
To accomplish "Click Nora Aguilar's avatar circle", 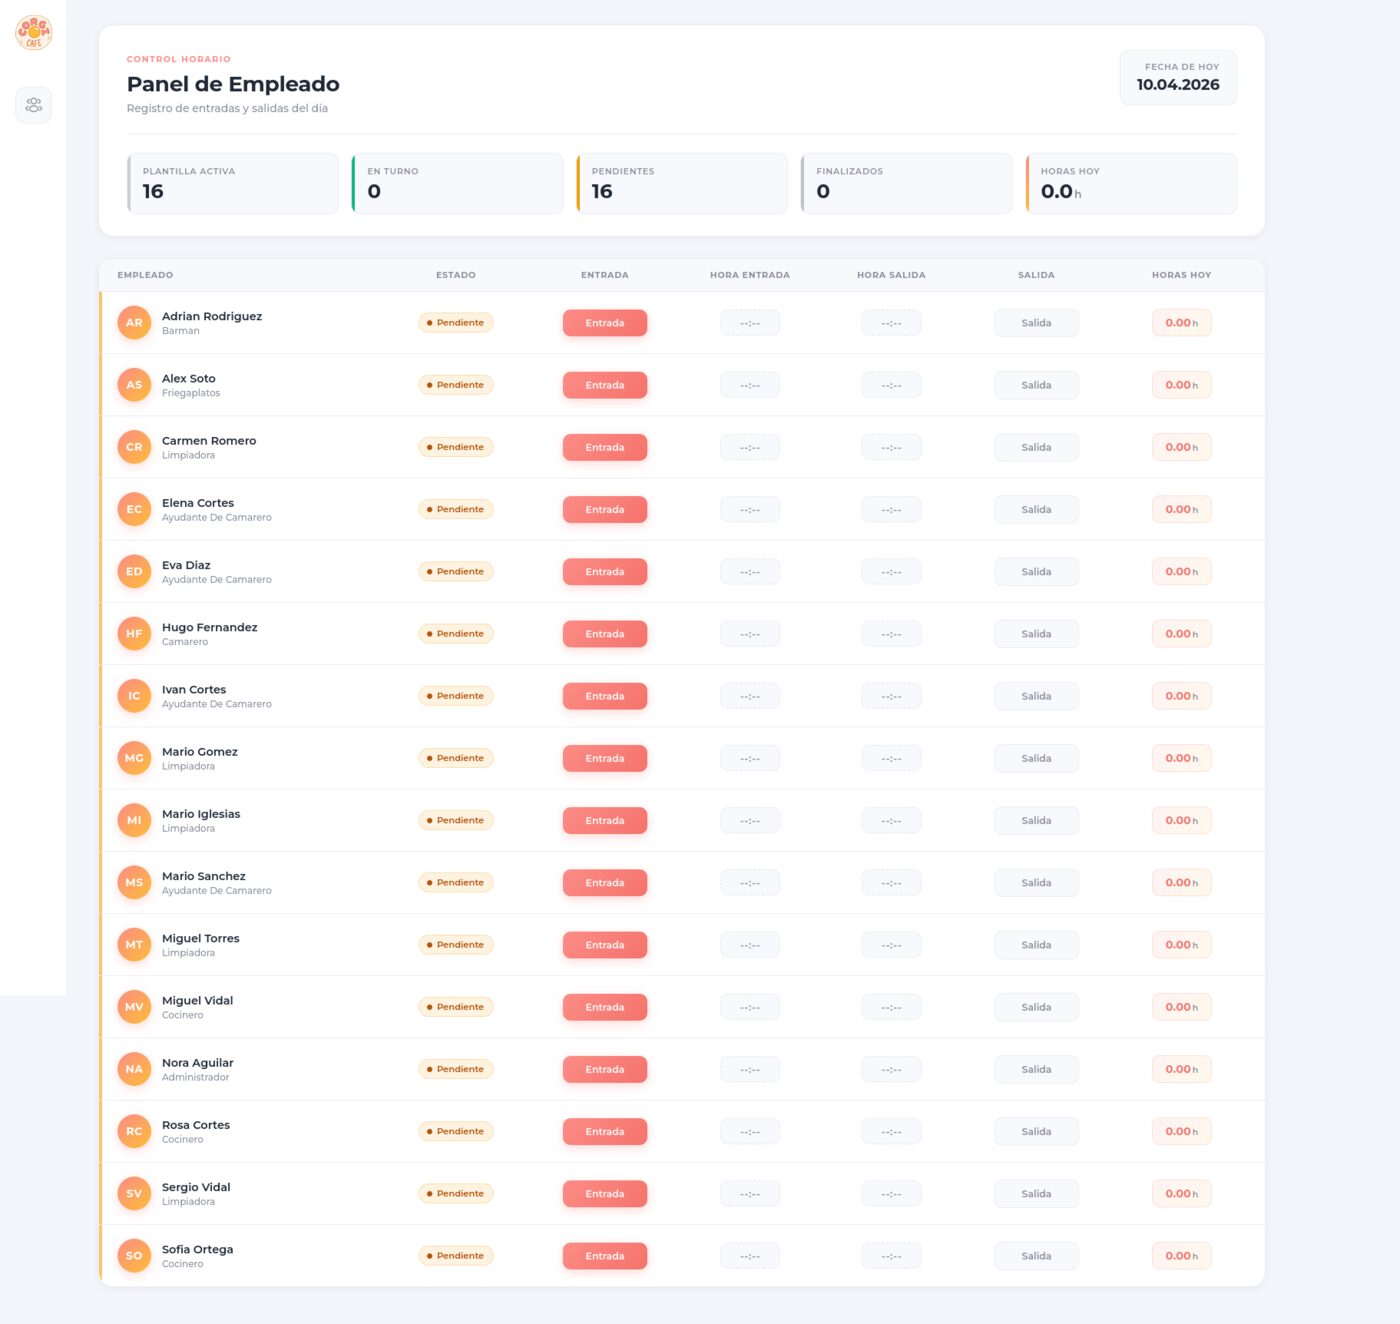I will [x=134, y=1069].
